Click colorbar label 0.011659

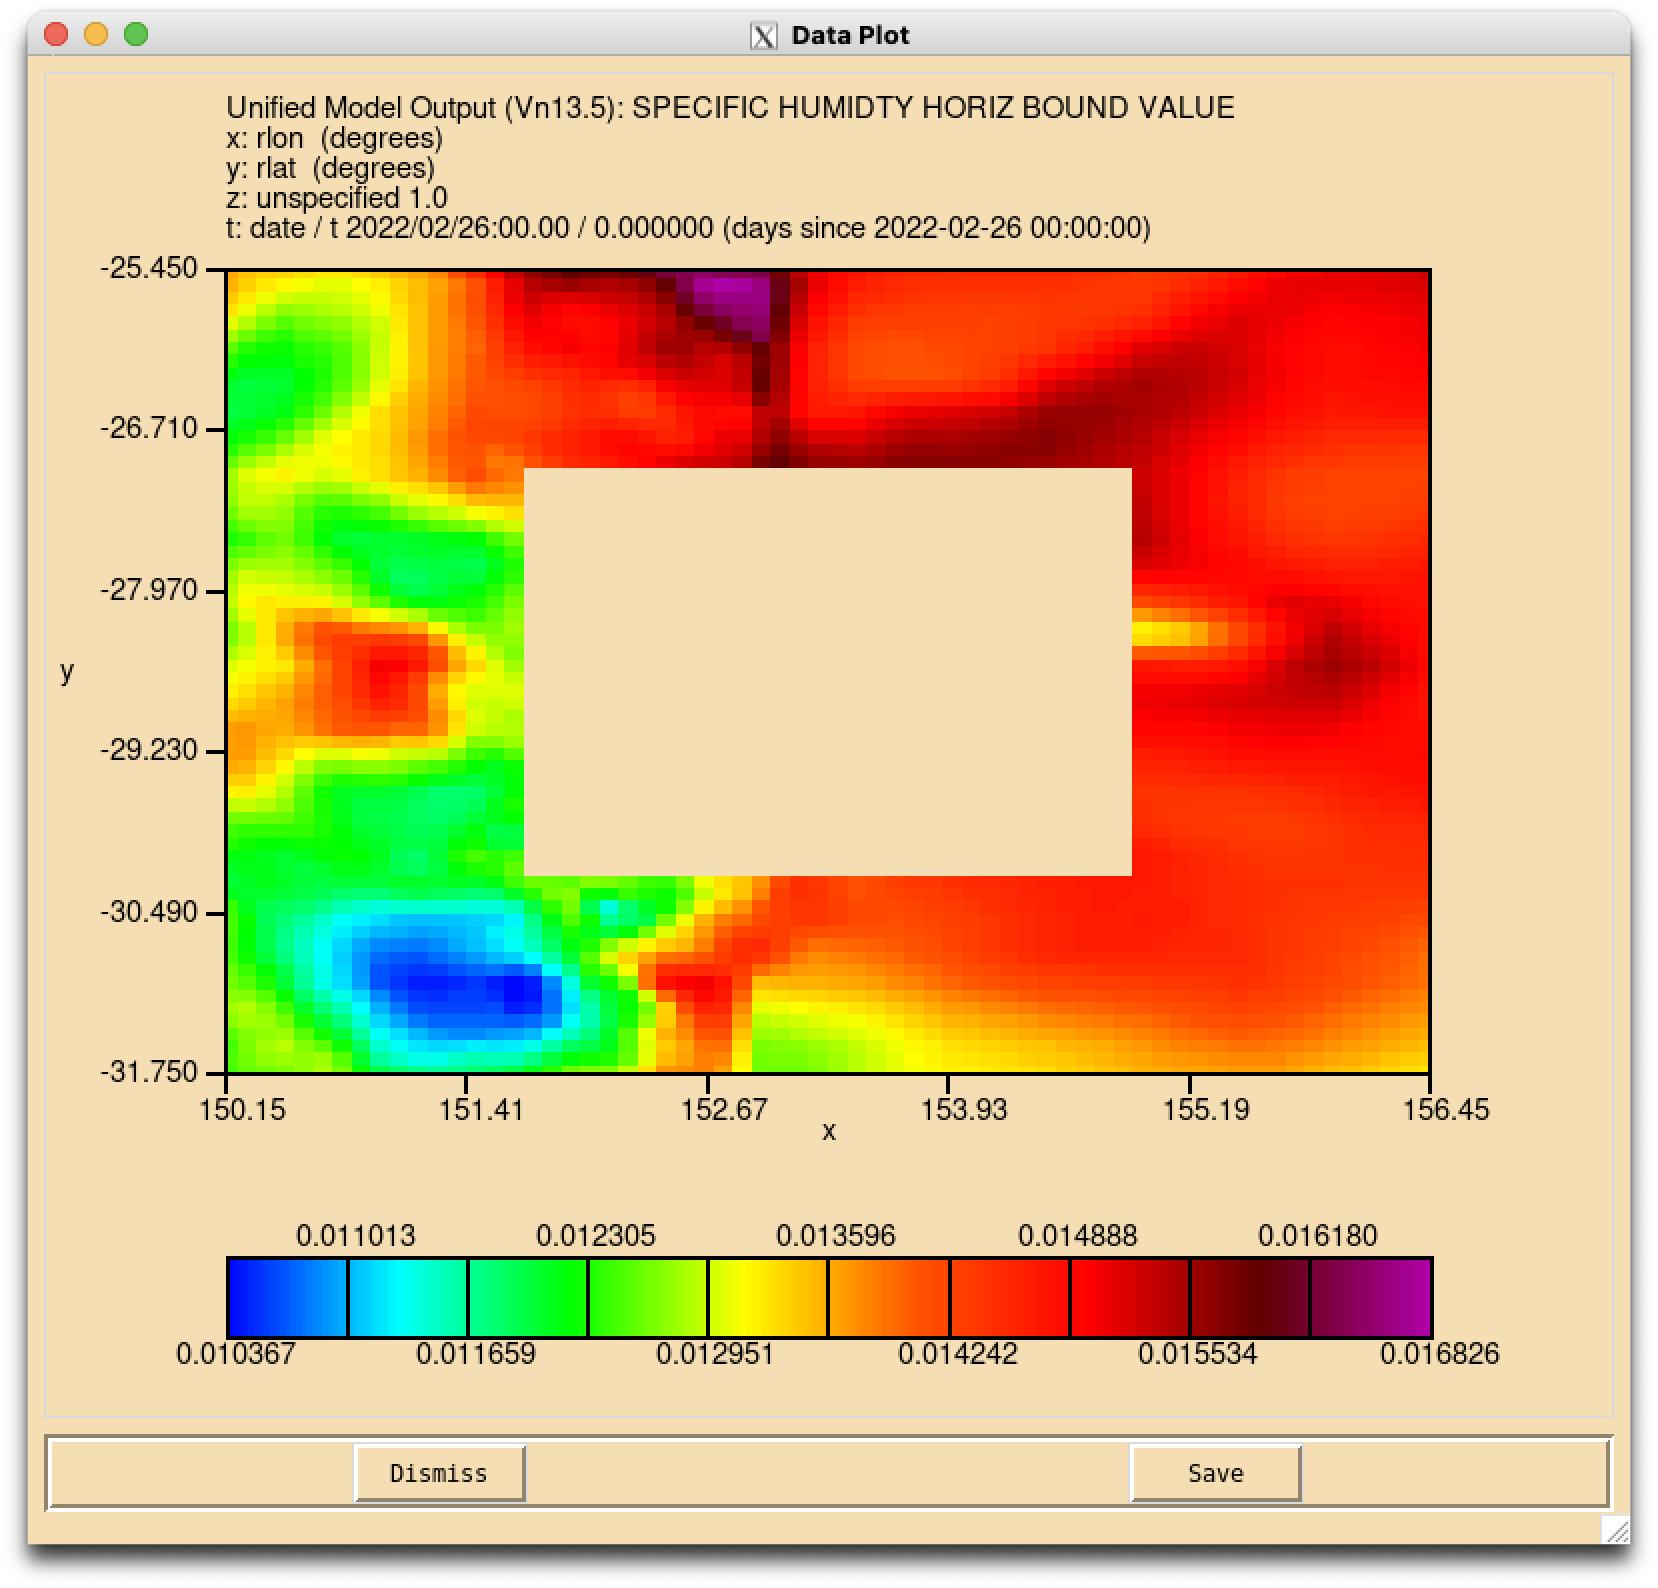coord(476,1354)
